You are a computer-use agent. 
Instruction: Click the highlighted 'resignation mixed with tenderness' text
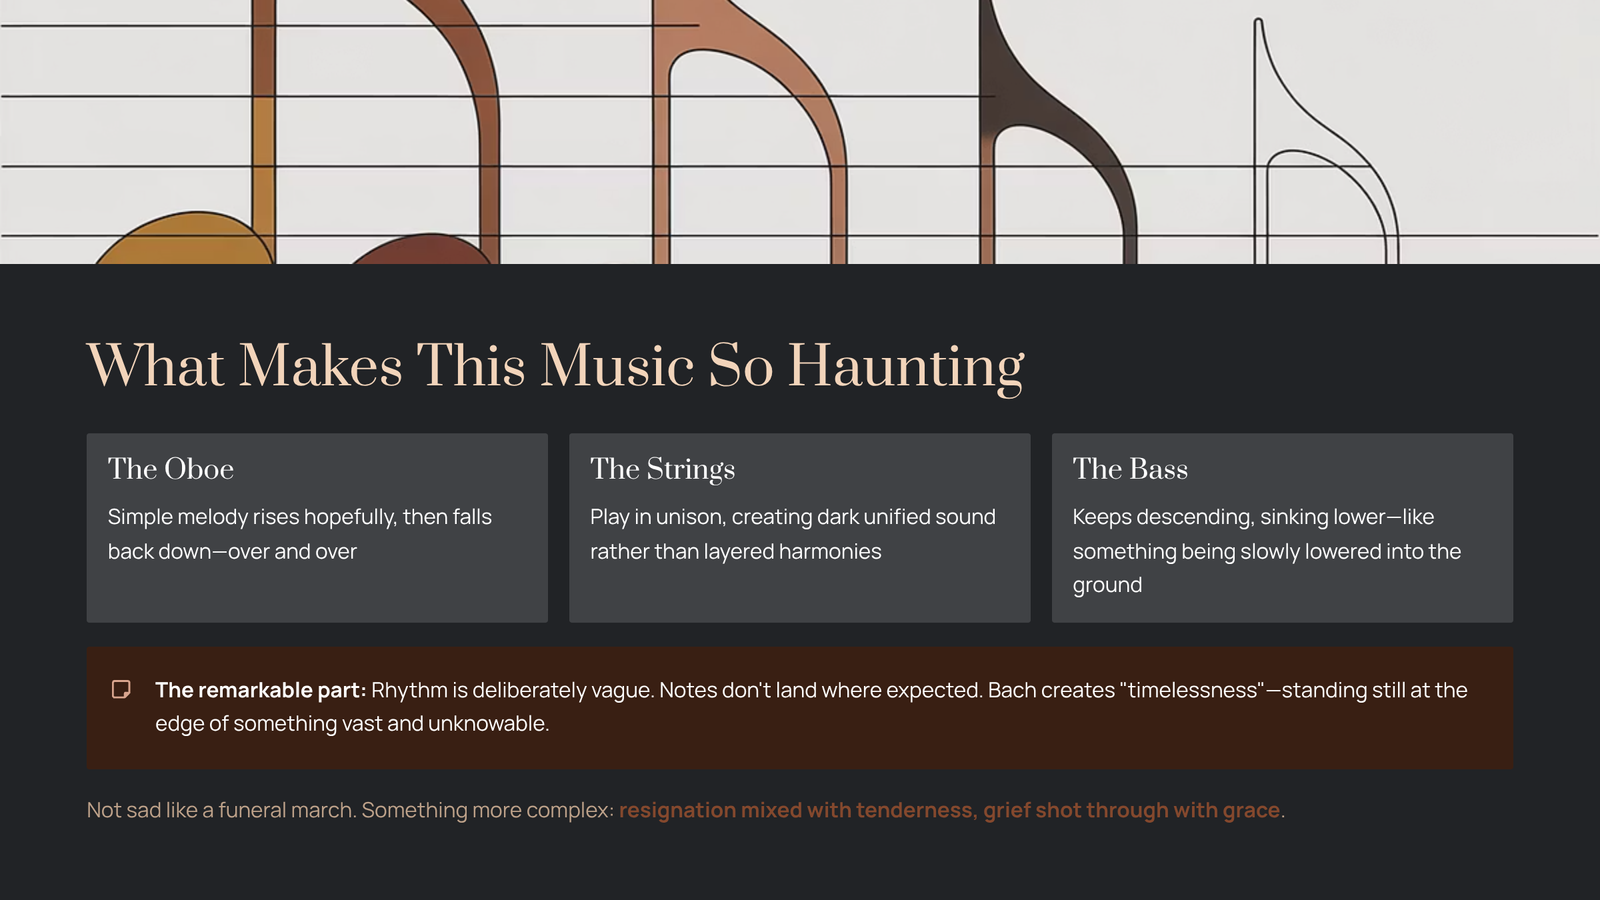tap(795, 810)
